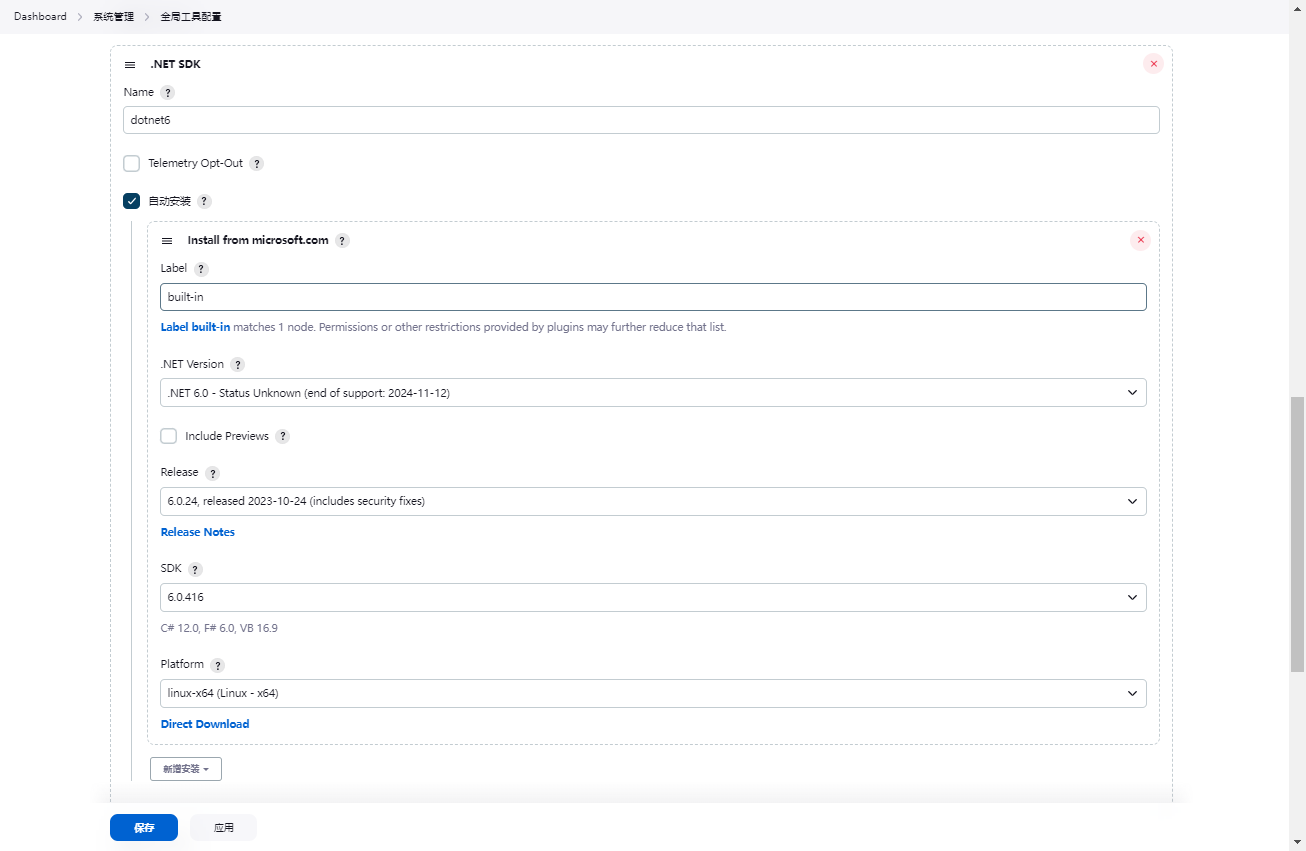Remove the Install from microsoft.com installer
Screen dimensions: 1306x851
click(1140, 241)
